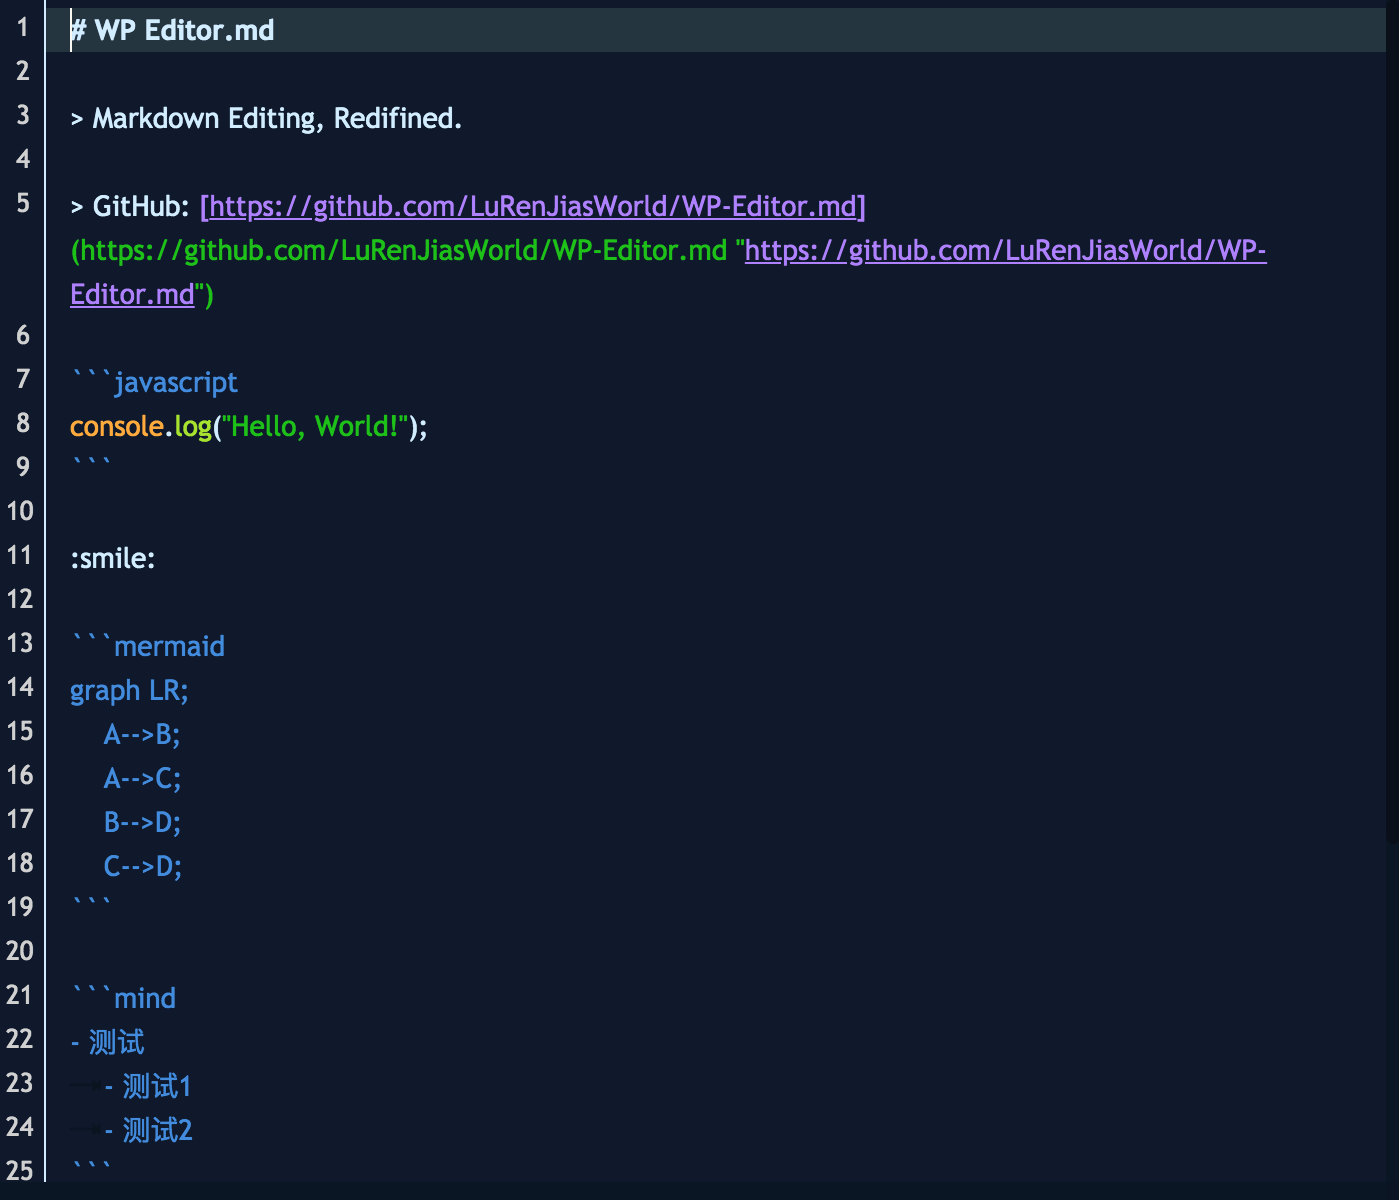Open the bracketed purple GitHub WP-Editor.md link
The height and width of the screenshot is (1200, 1399).
[533, 206]
